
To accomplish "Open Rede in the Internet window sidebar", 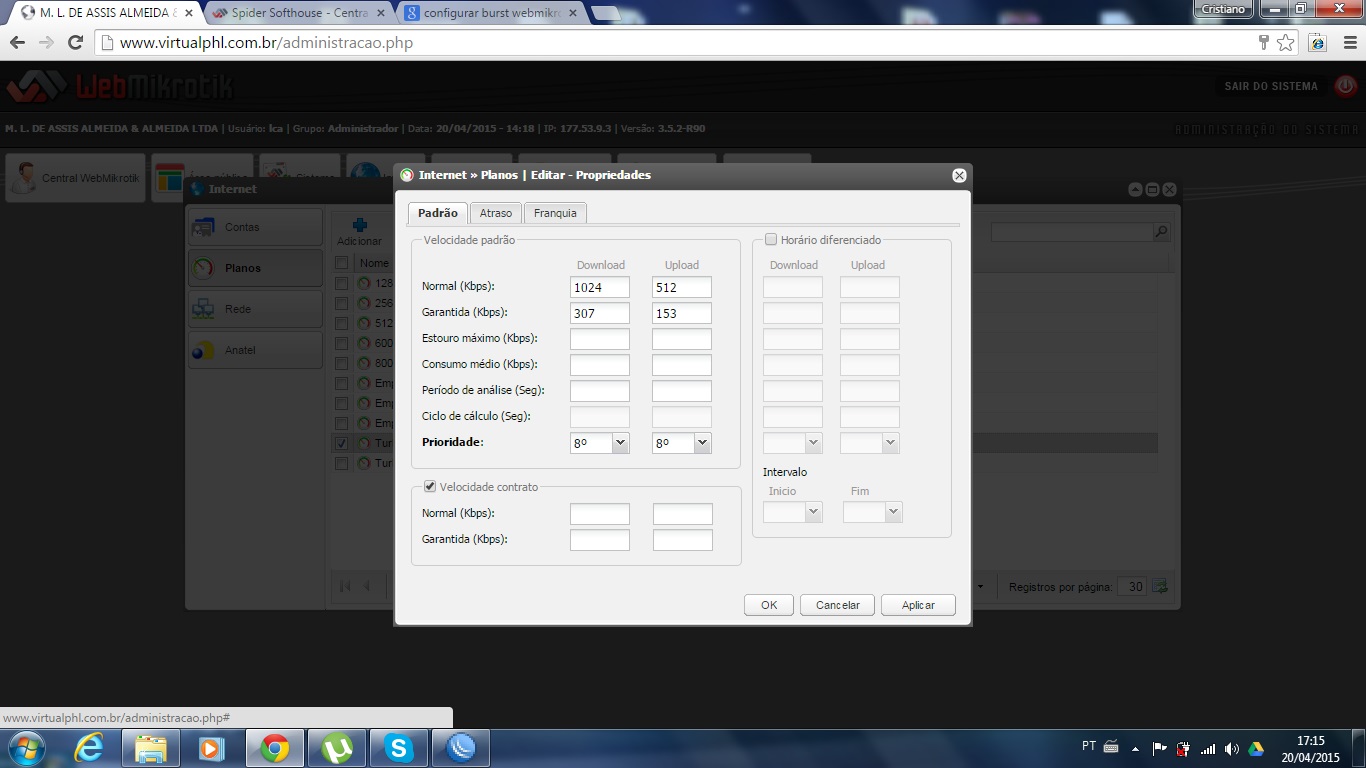I will tap(255, 309).
